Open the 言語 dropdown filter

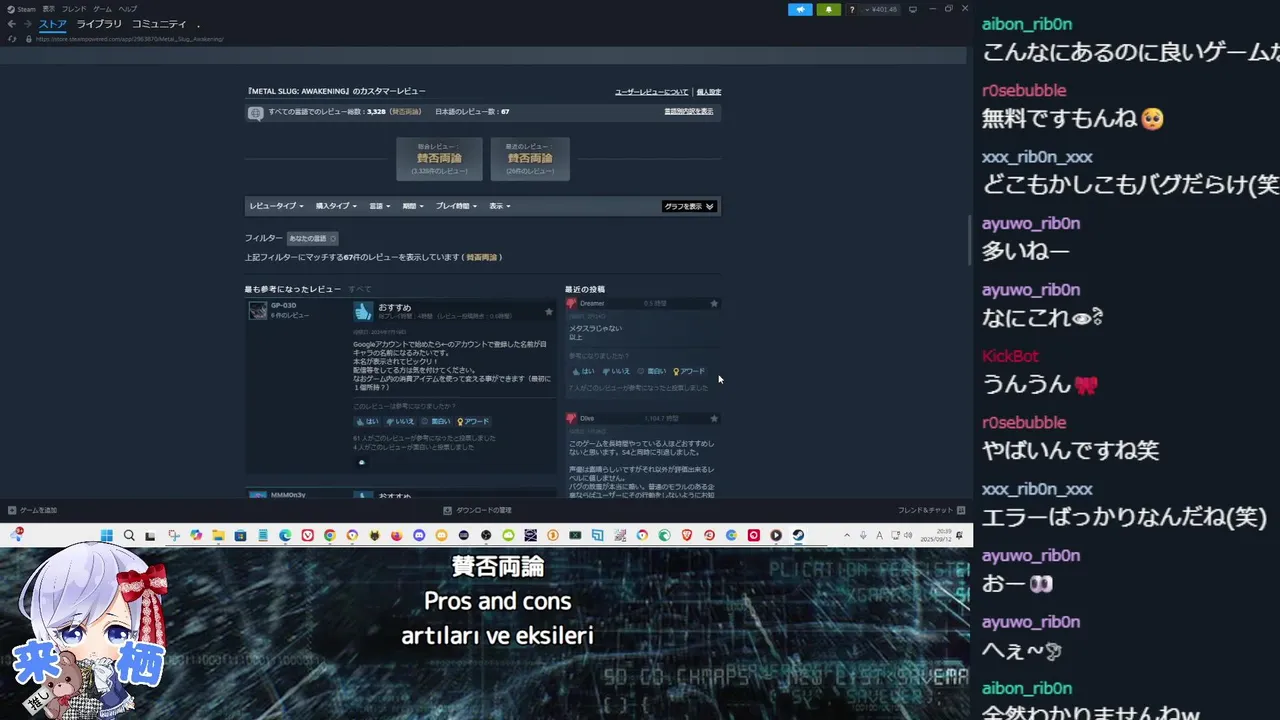tap(379, 206)
